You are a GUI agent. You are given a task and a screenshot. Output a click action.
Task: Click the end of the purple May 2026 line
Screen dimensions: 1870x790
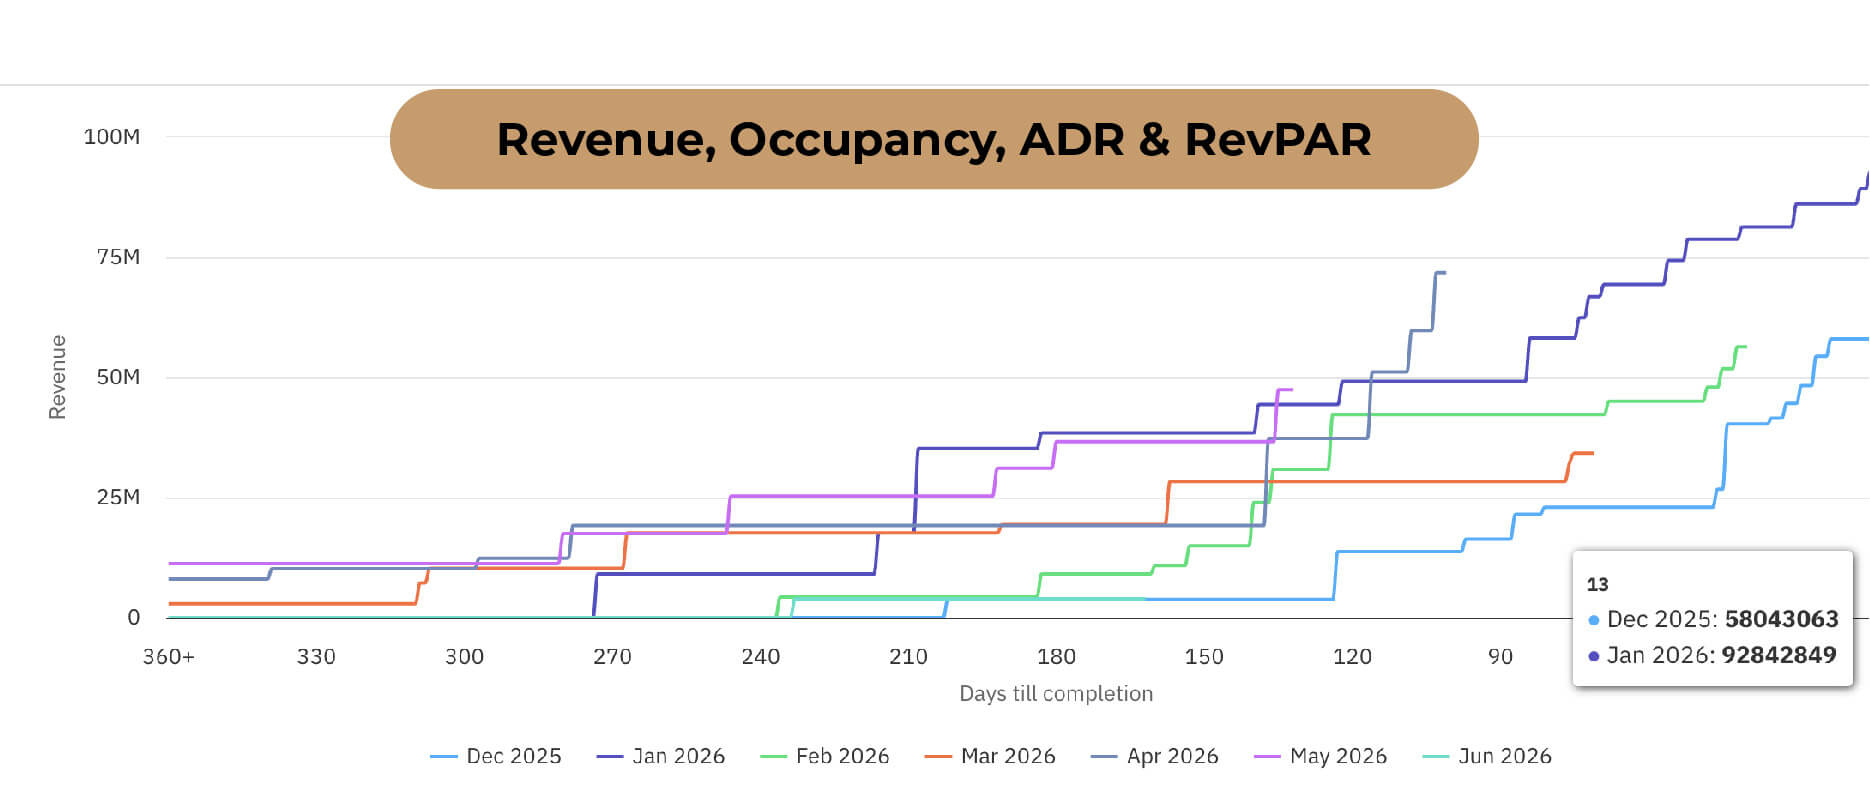click(1291, 389)
